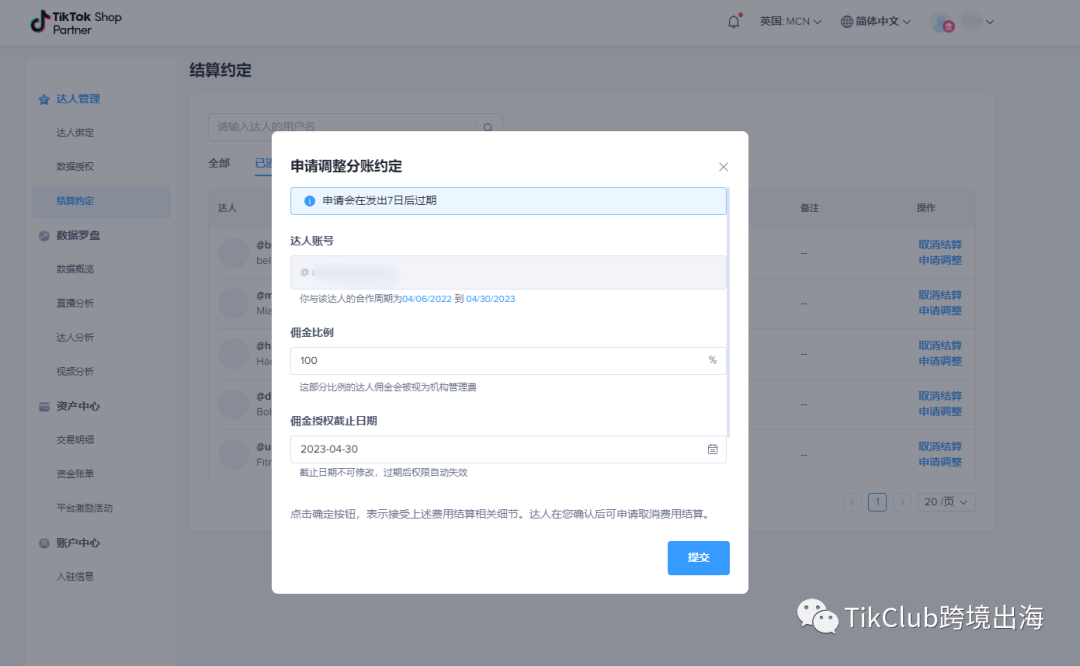Switch to the 全部 tab

click(x=219, y=163)
